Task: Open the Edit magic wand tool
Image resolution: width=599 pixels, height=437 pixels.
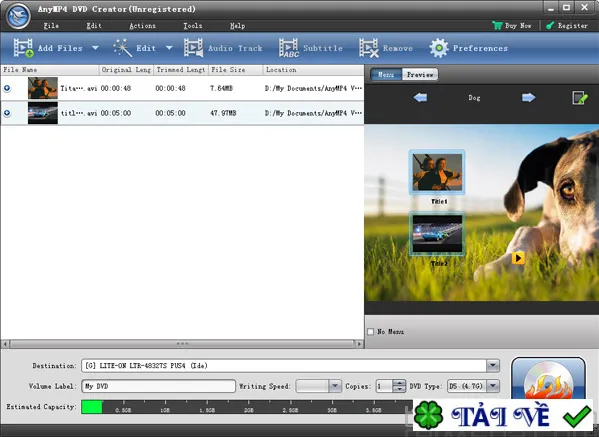Action: click(x=123, y=48)
